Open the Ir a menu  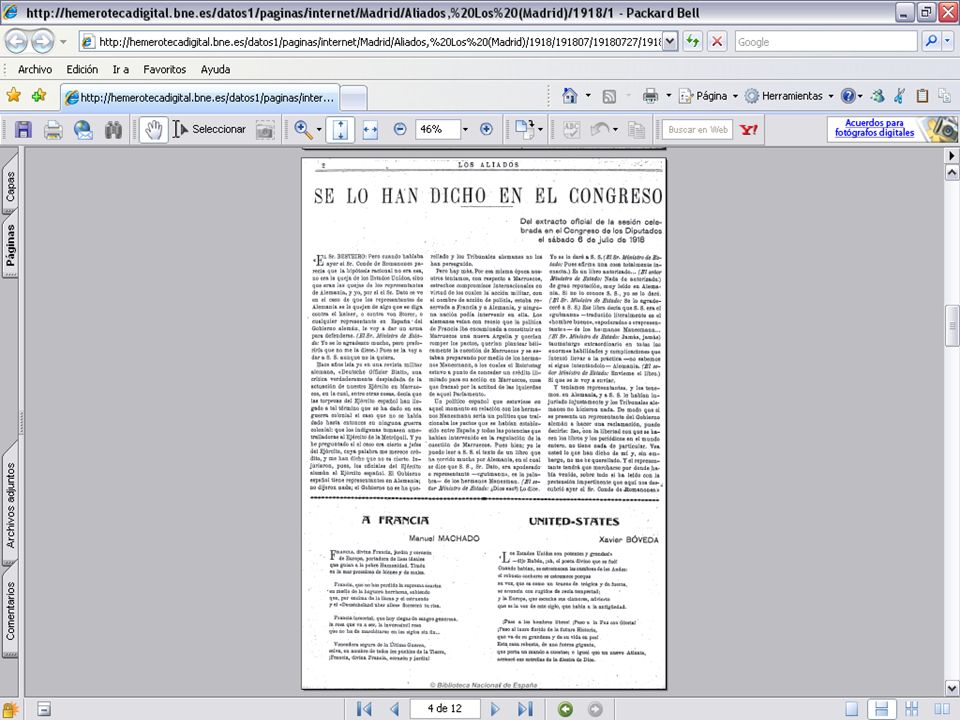[121, 70]
